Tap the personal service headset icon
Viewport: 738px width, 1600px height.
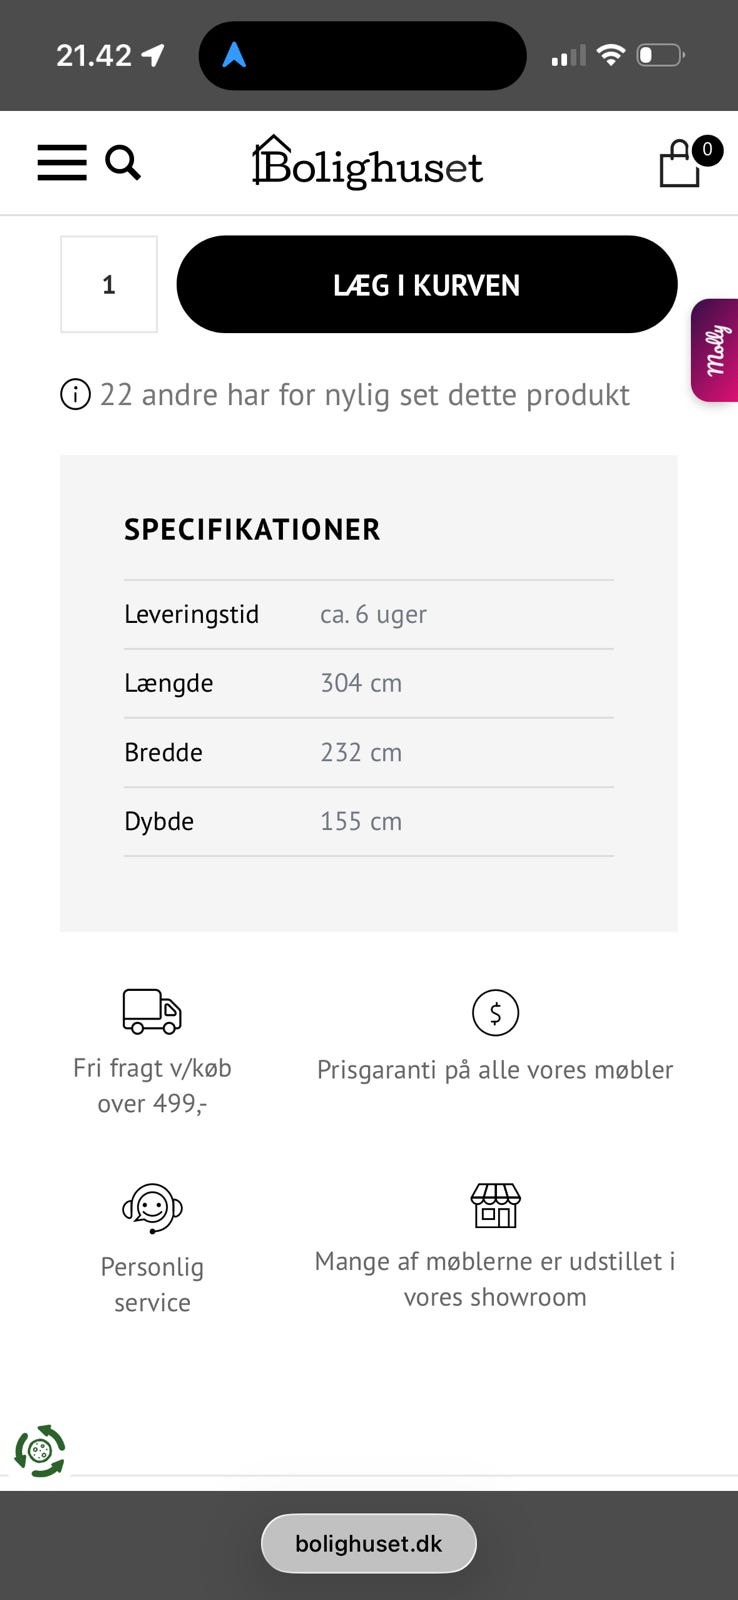pyautogui.click(x=152, y=1207)
